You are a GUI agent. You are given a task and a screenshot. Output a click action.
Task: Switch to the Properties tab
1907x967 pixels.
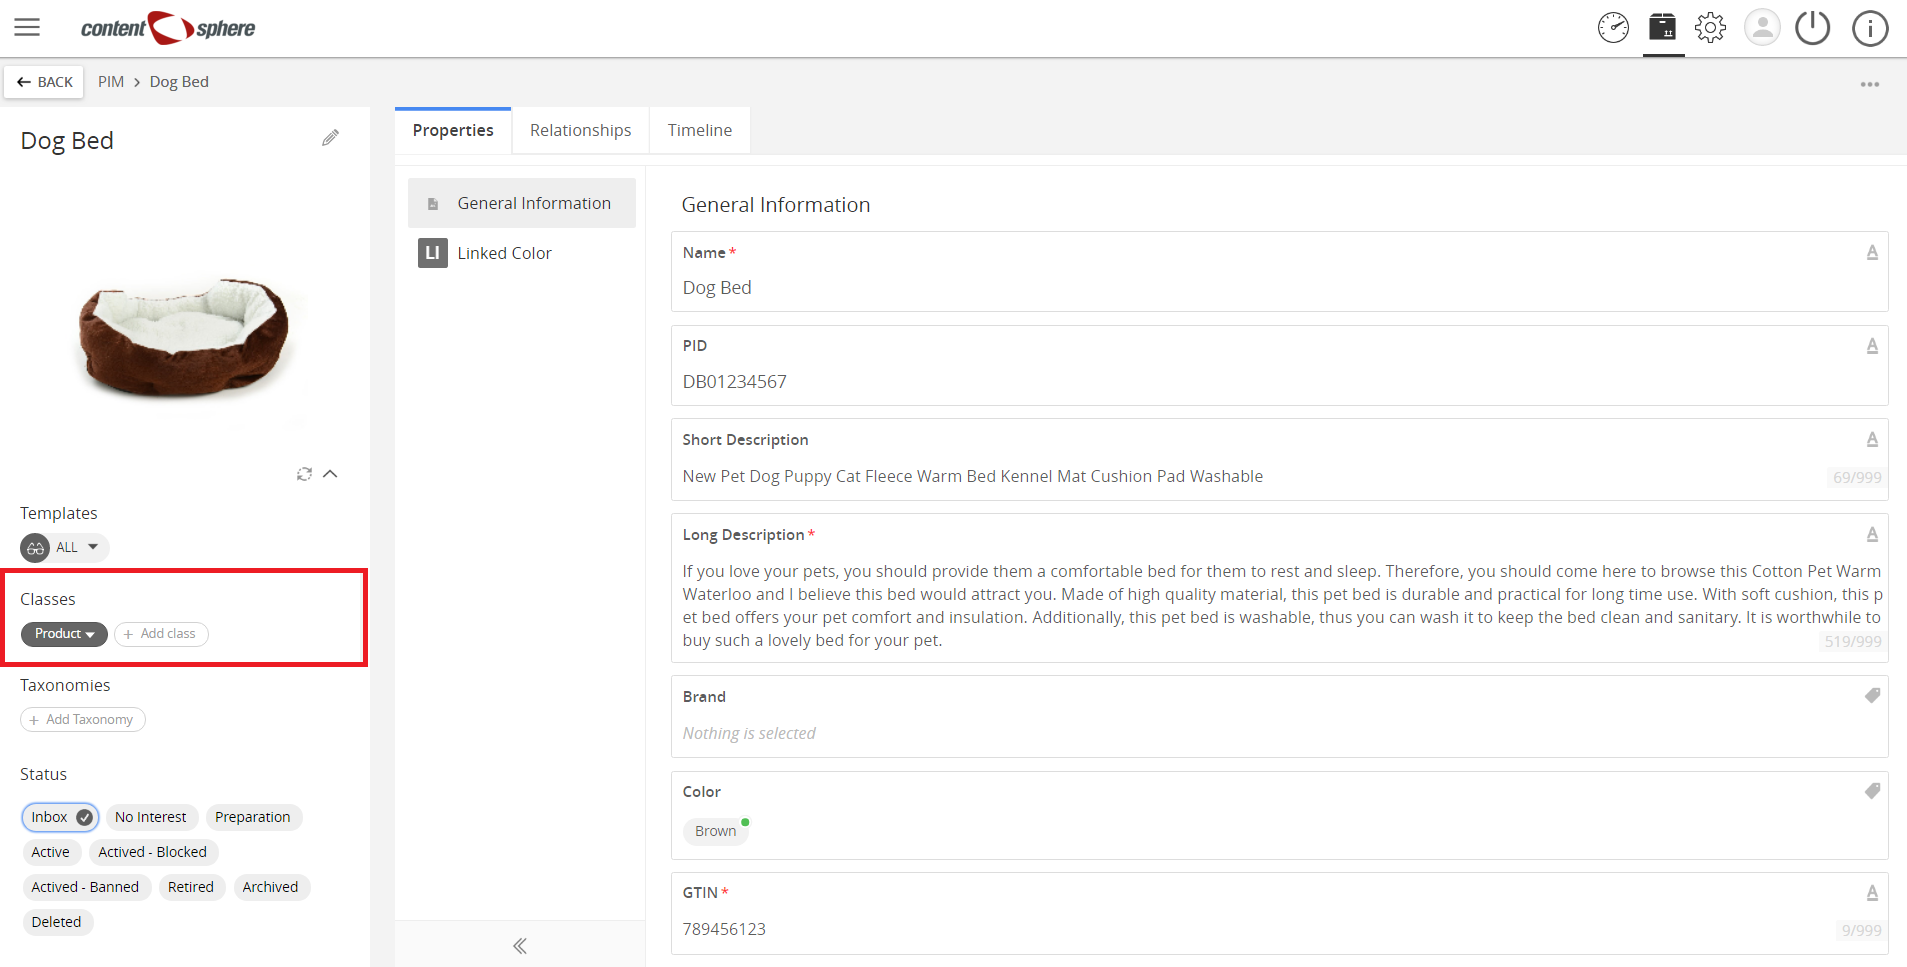453,131
